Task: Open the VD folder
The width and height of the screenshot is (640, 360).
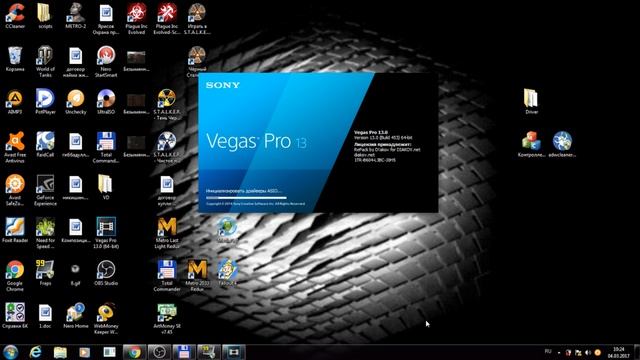Action: pos(106,187)
